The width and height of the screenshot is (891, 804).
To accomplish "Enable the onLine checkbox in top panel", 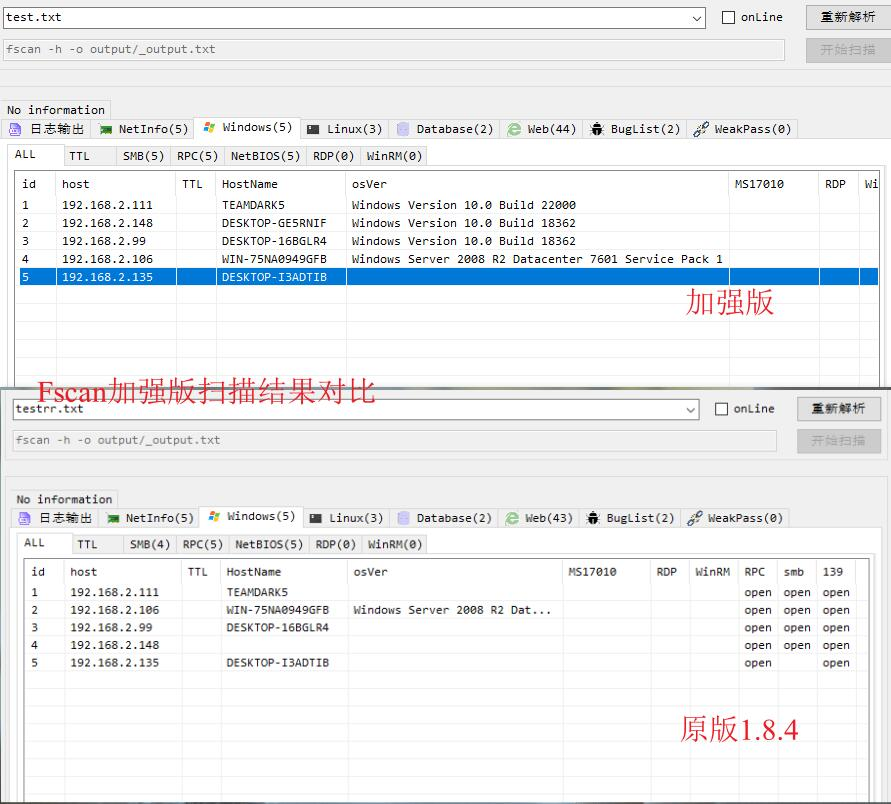I will [x=726, y=16].
